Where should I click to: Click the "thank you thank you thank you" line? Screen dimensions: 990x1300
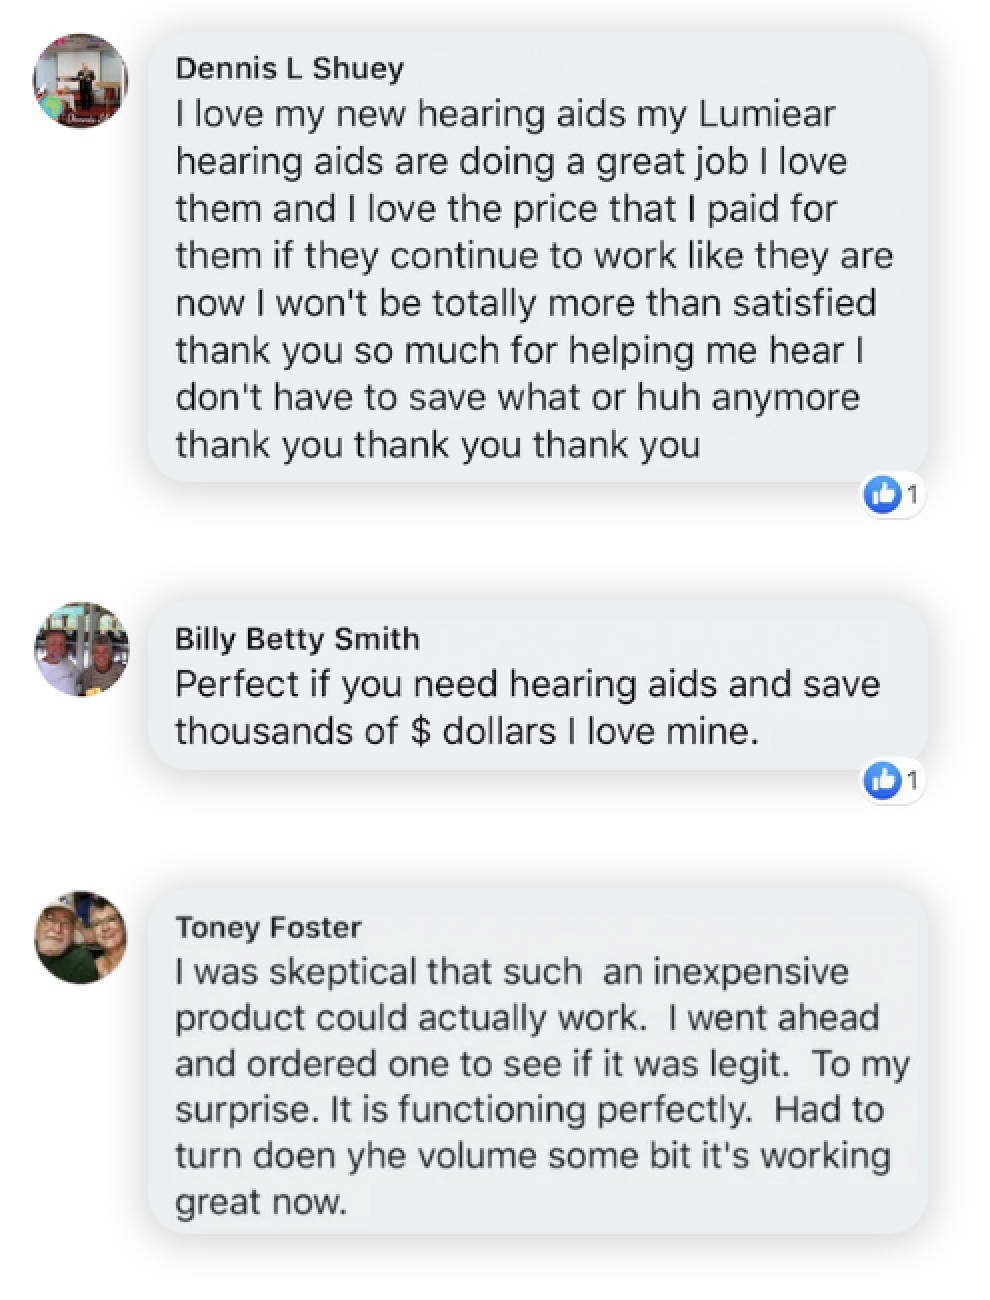(x=437, y=444)
